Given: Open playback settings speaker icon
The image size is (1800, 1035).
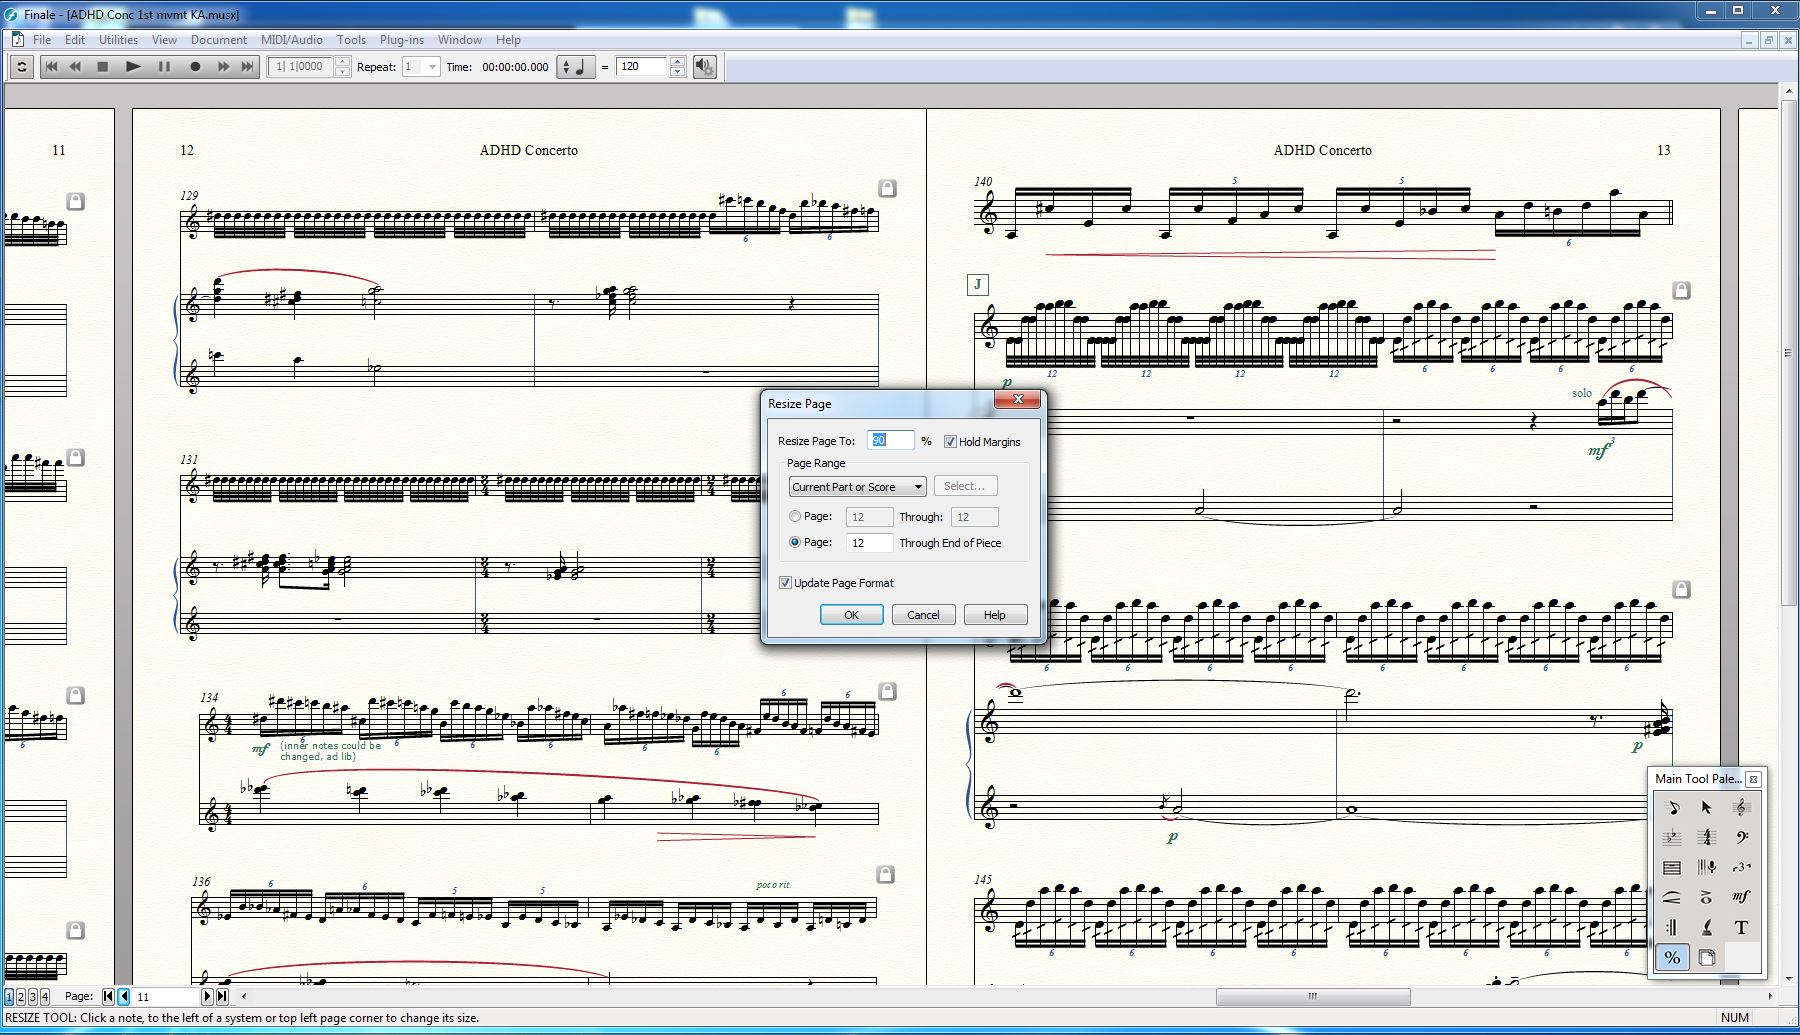Looking at the screenshot, I should 705,67.
